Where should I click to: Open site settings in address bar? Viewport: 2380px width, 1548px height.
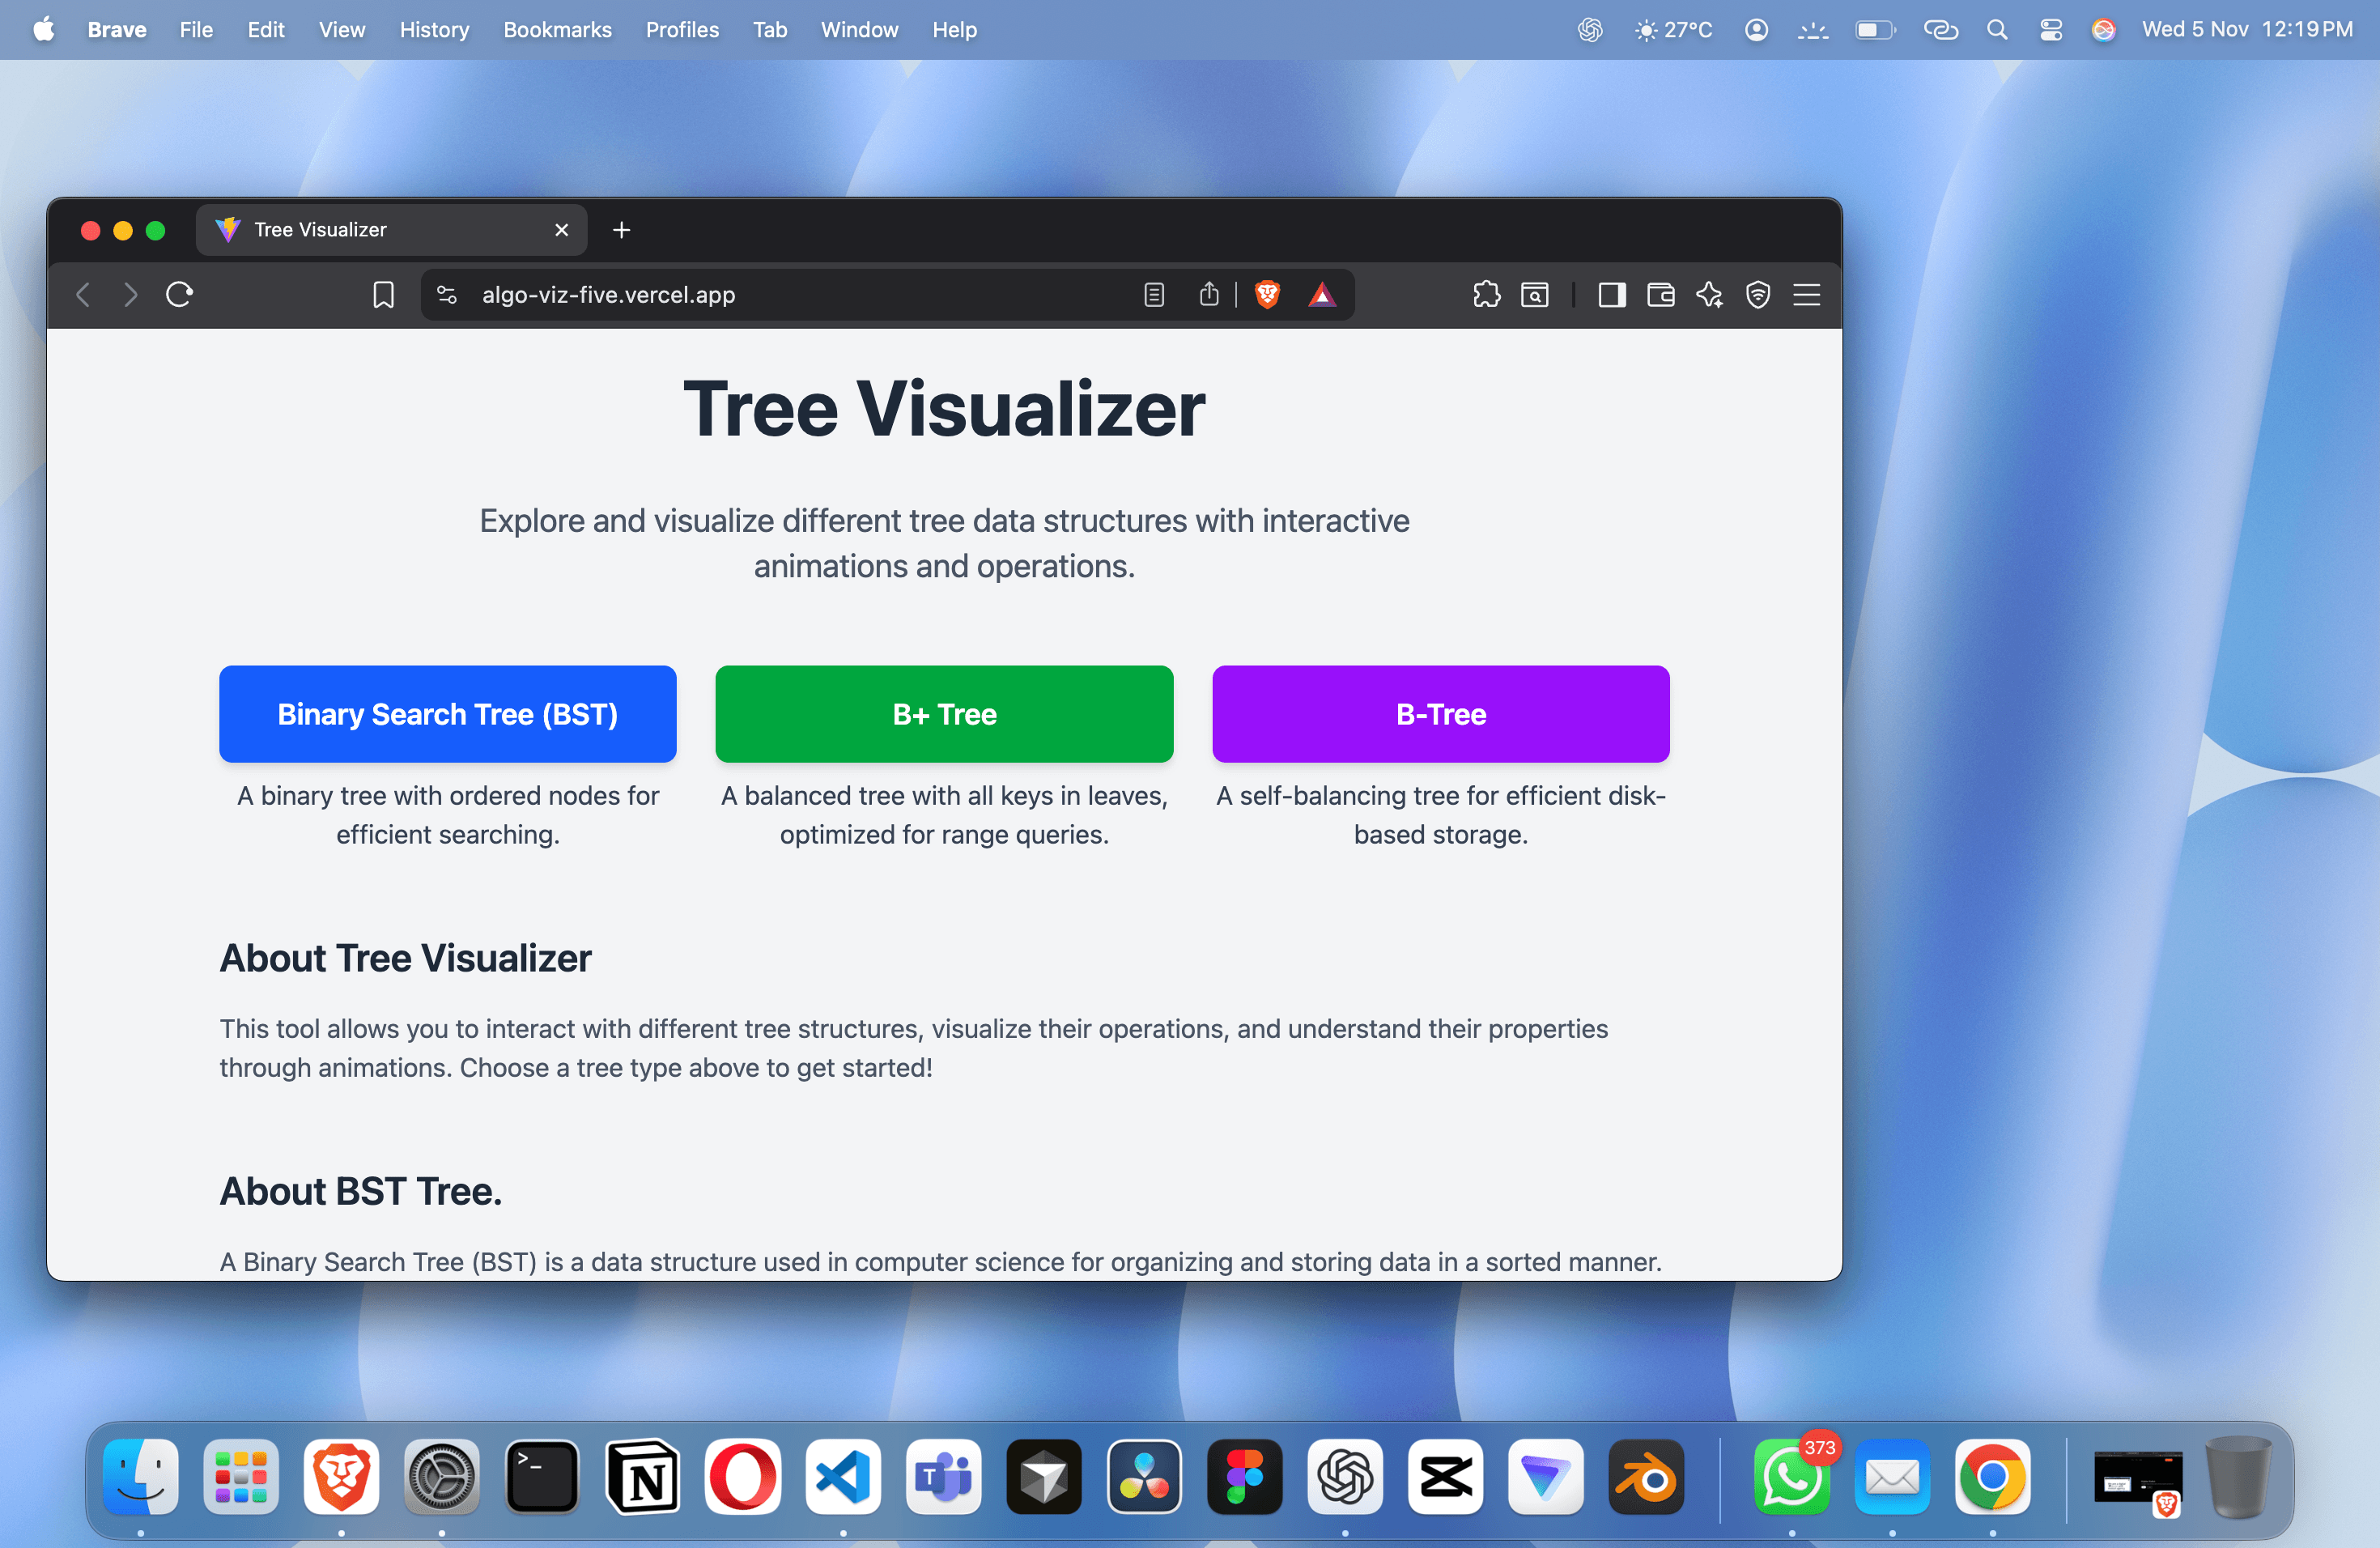click(447, 294)
